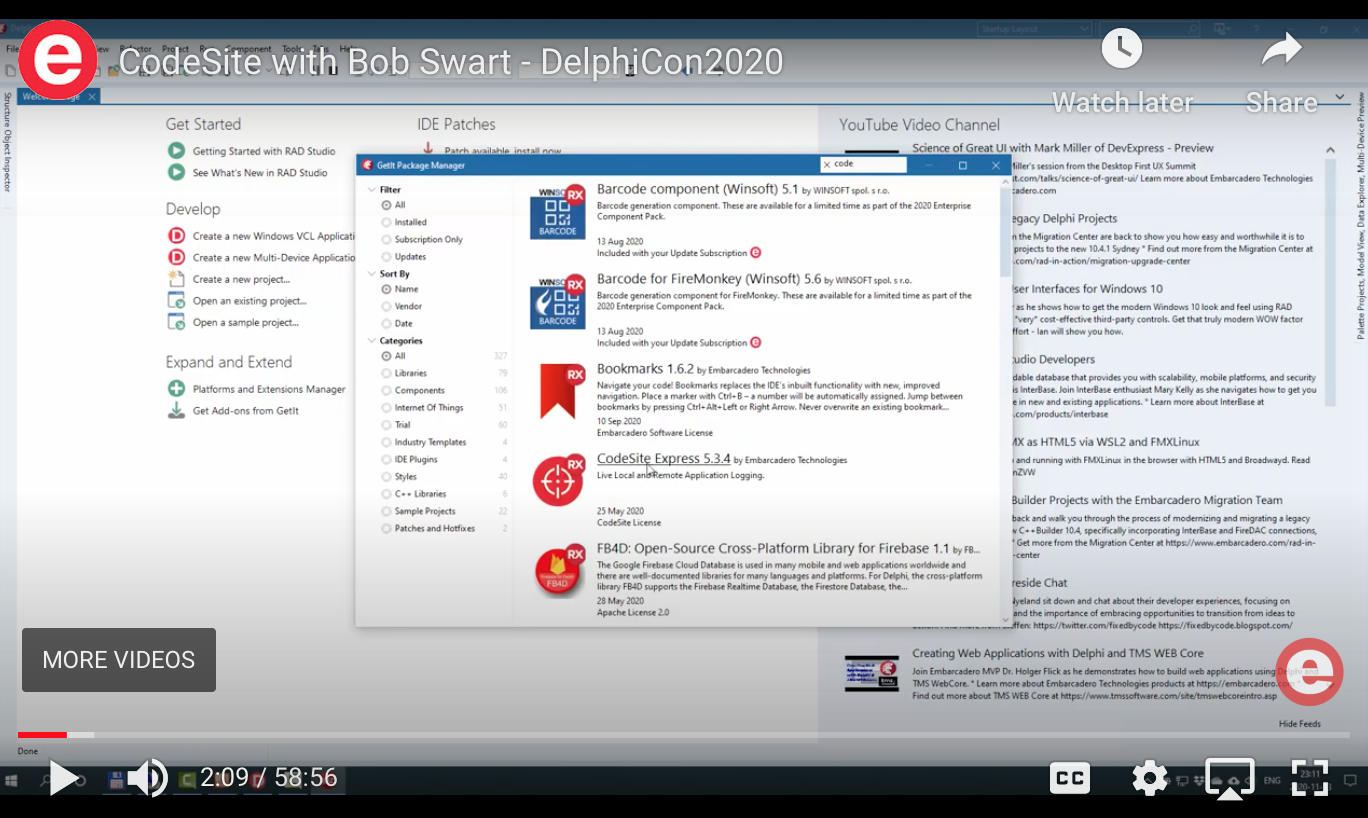Select the Subscription Only filter
1368x818 pixels.
point(387,239)
